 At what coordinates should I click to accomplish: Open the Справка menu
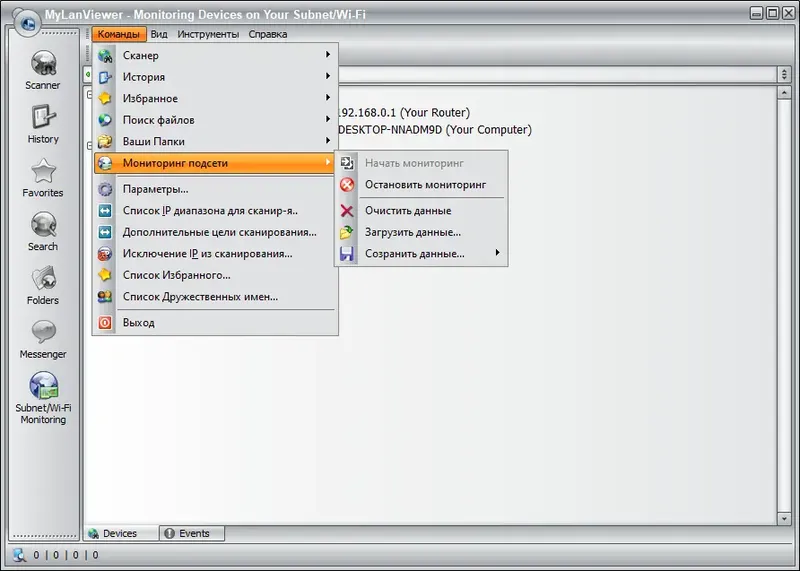[x=268, y=34]
